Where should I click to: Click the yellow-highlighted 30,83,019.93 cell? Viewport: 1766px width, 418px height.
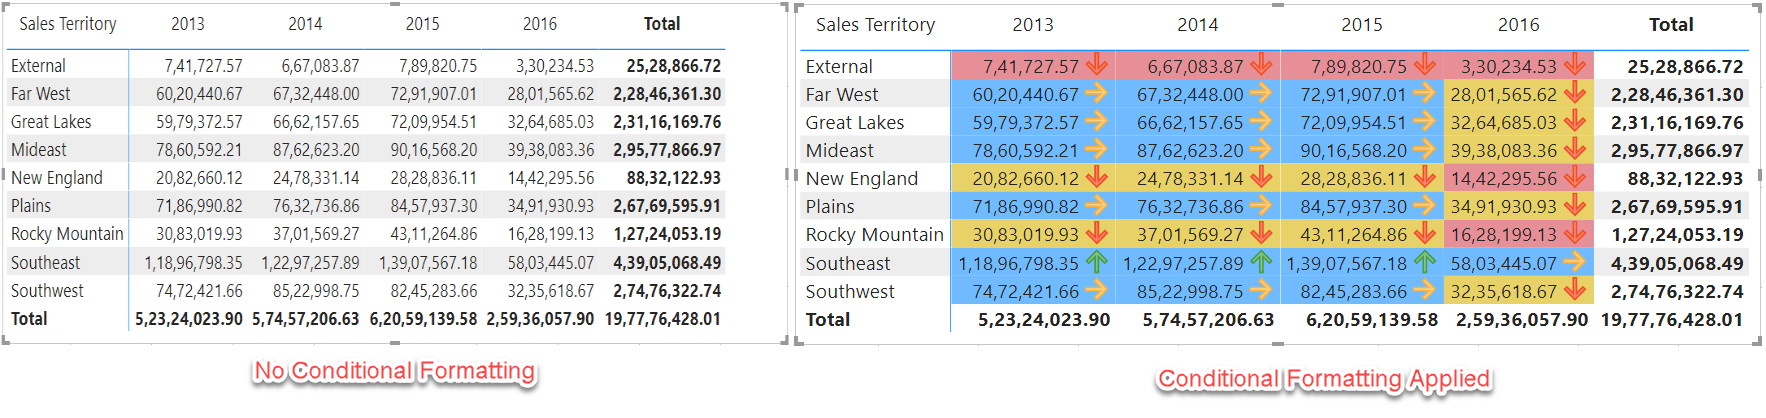[x=1025, y=235]
